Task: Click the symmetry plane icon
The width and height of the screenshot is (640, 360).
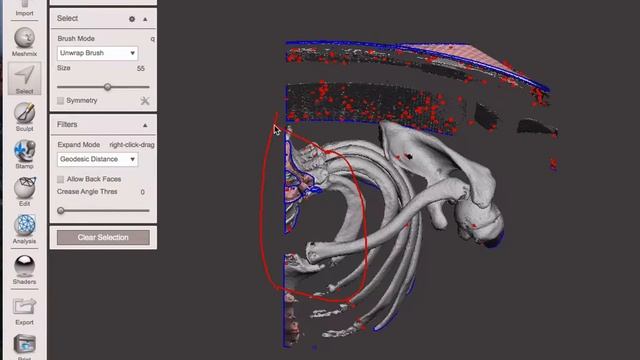Action: (145, 100)
